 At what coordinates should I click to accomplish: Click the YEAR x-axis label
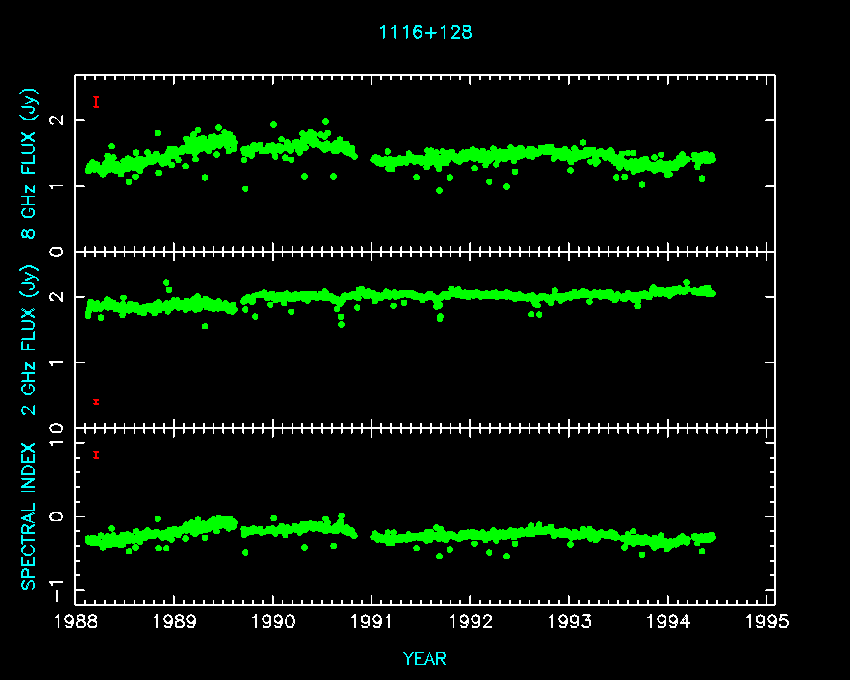coord(425,658)
